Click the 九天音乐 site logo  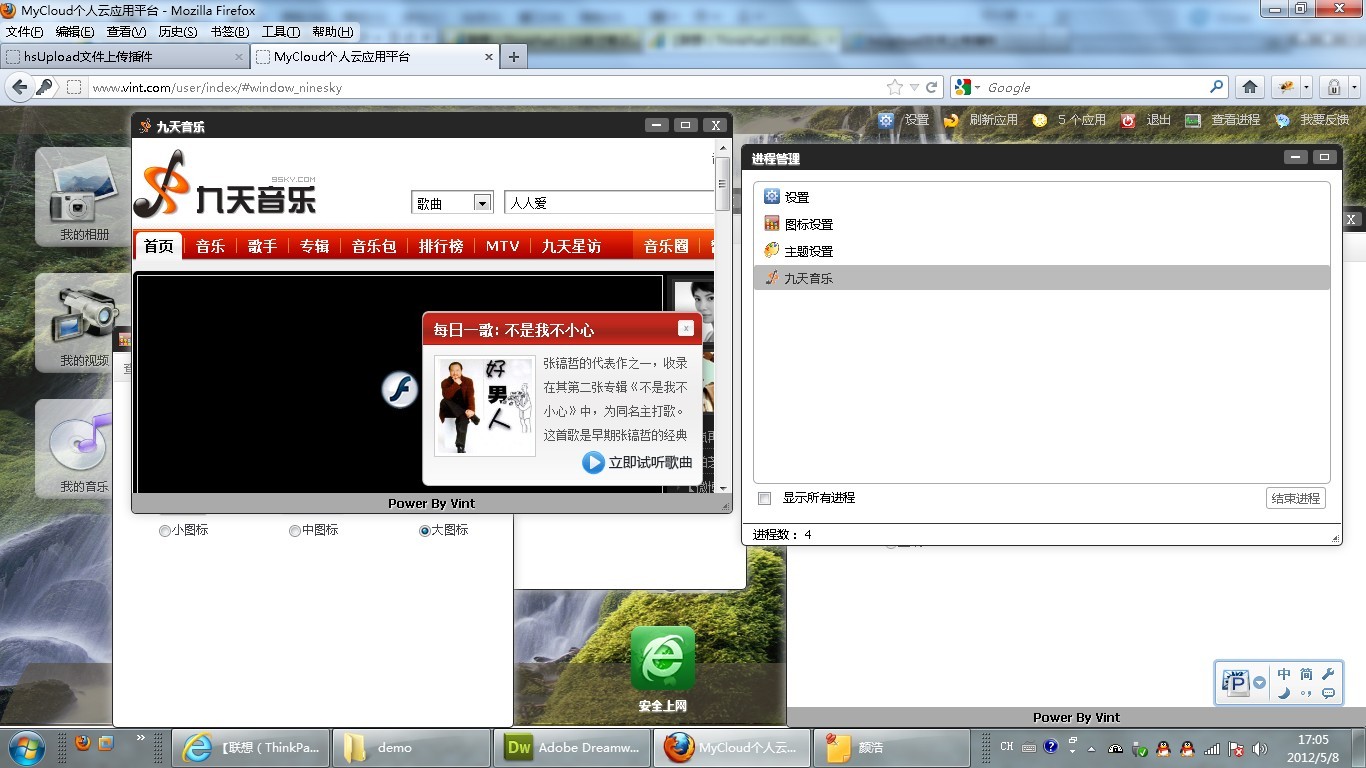tap(226, 184)
